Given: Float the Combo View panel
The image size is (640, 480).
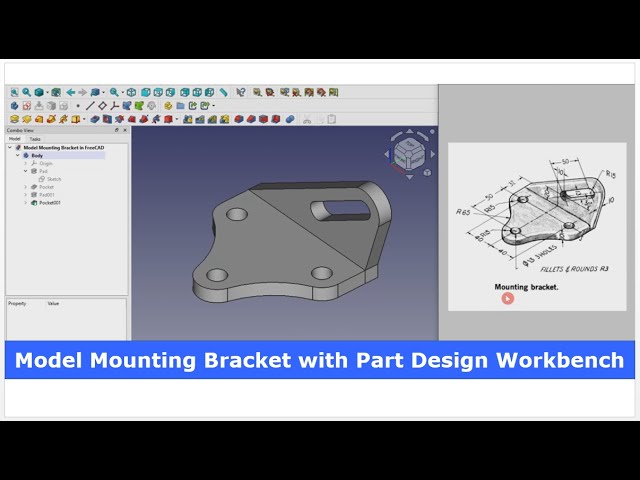Looking at the screenshot, I should tap(117, 130).
